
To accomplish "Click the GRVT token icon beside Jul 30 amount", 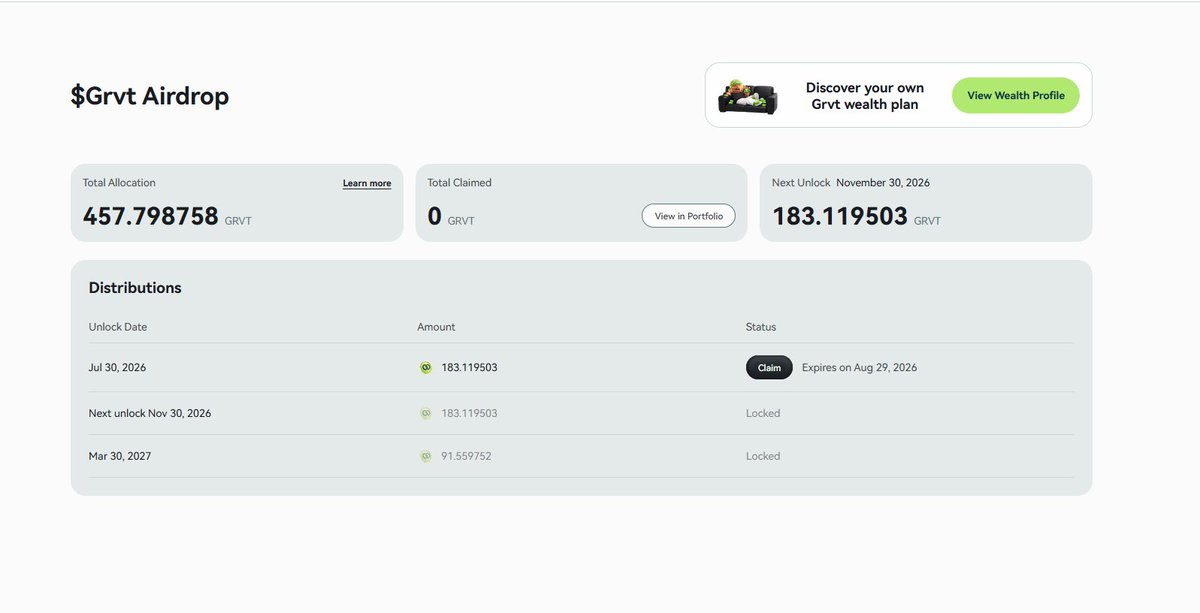I will (426, 368).
